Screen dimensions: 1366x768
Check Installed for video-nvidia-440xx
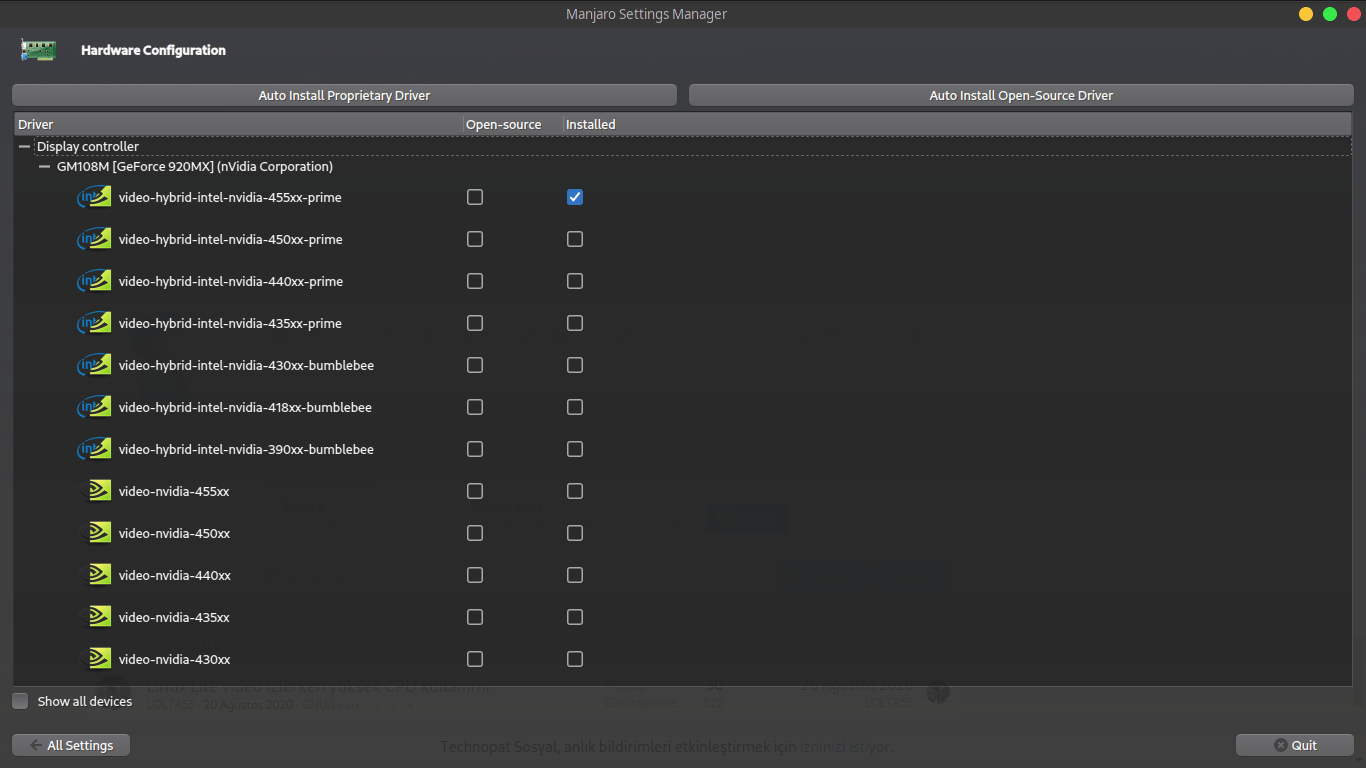pyautogui.click(x=575, y=575)
